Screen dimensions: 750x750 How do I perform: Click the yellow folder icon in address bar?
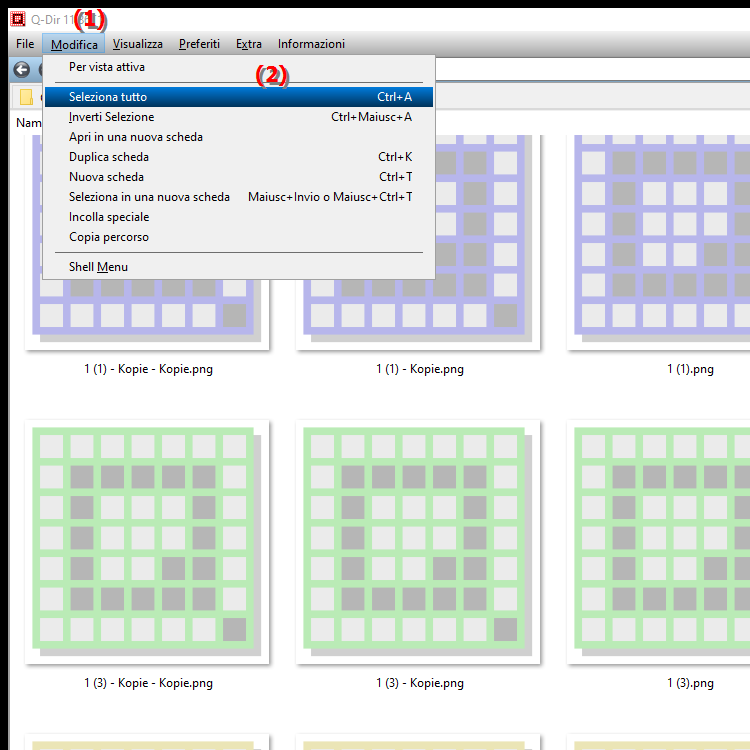(x=26, y=97)
